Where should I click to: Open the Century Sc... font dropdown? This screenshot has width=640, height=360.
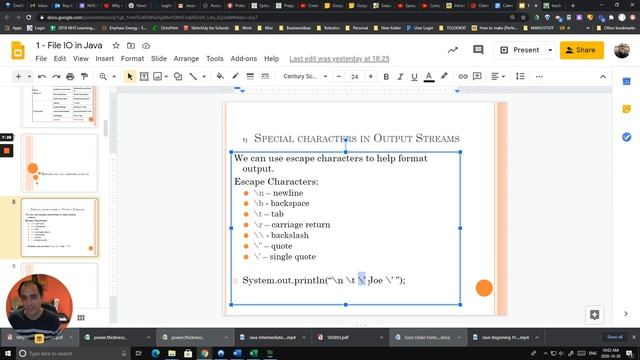pos(305,76)
